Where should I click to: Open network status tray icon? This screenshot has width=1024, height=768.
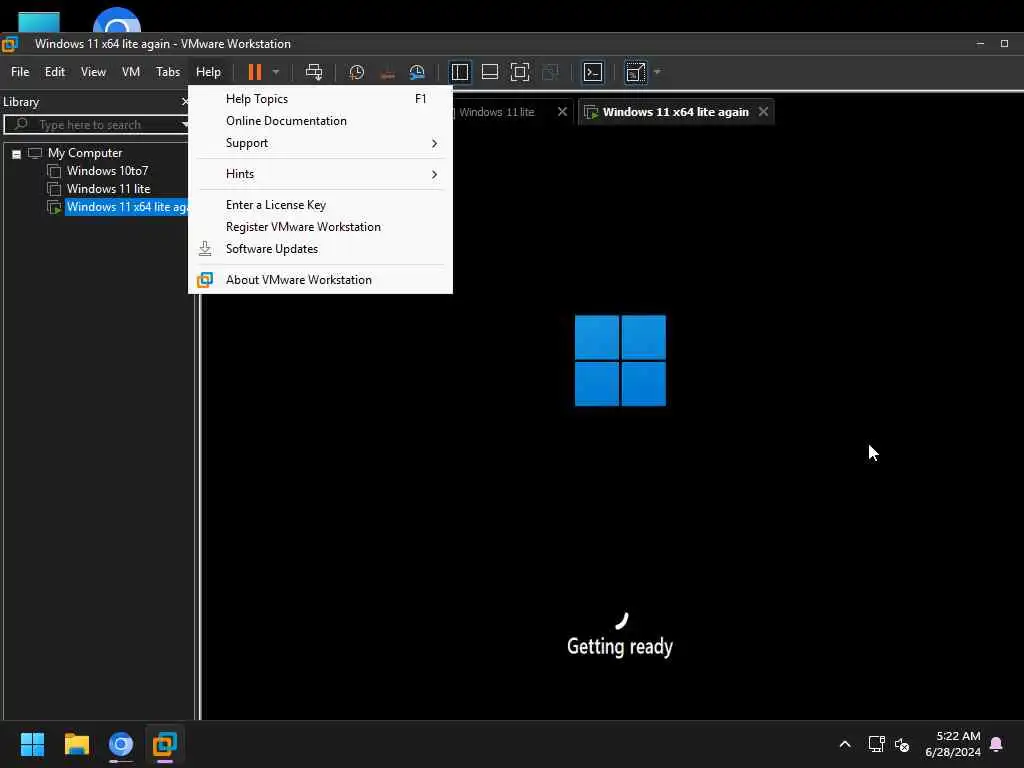pos(876,744)
